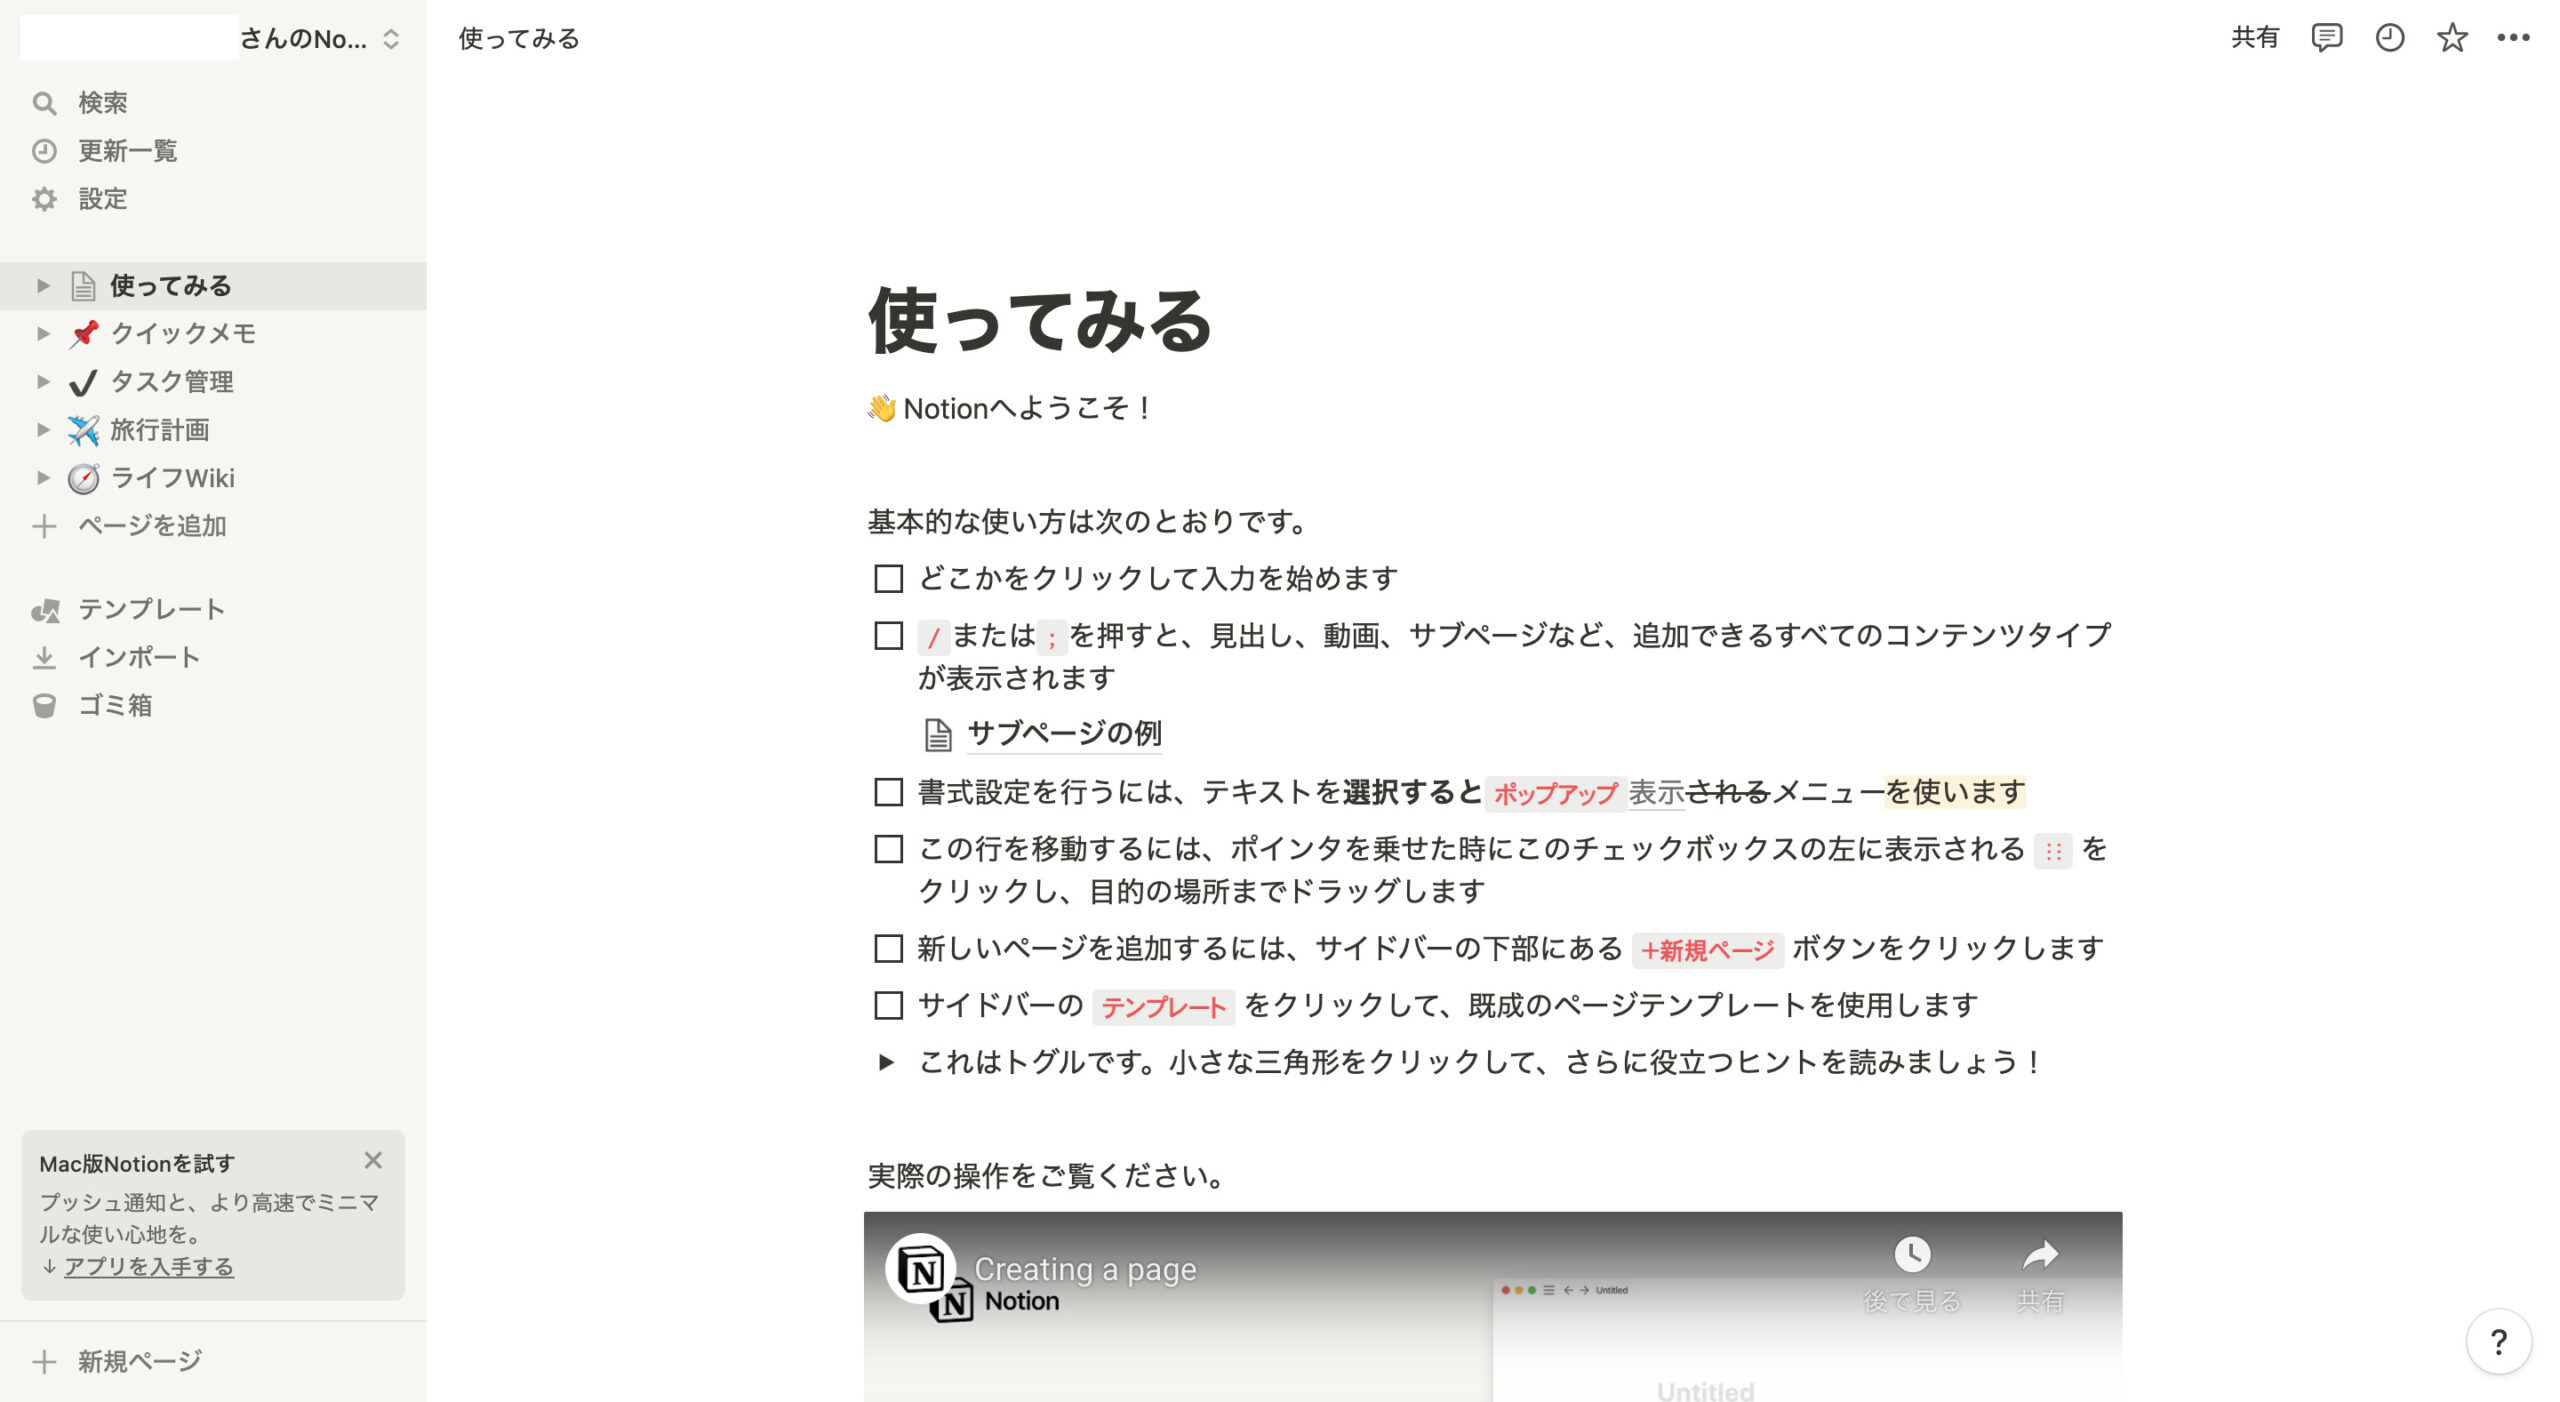
Task: Click the clock icon beside 更新一覧
Action: (44, 151)
